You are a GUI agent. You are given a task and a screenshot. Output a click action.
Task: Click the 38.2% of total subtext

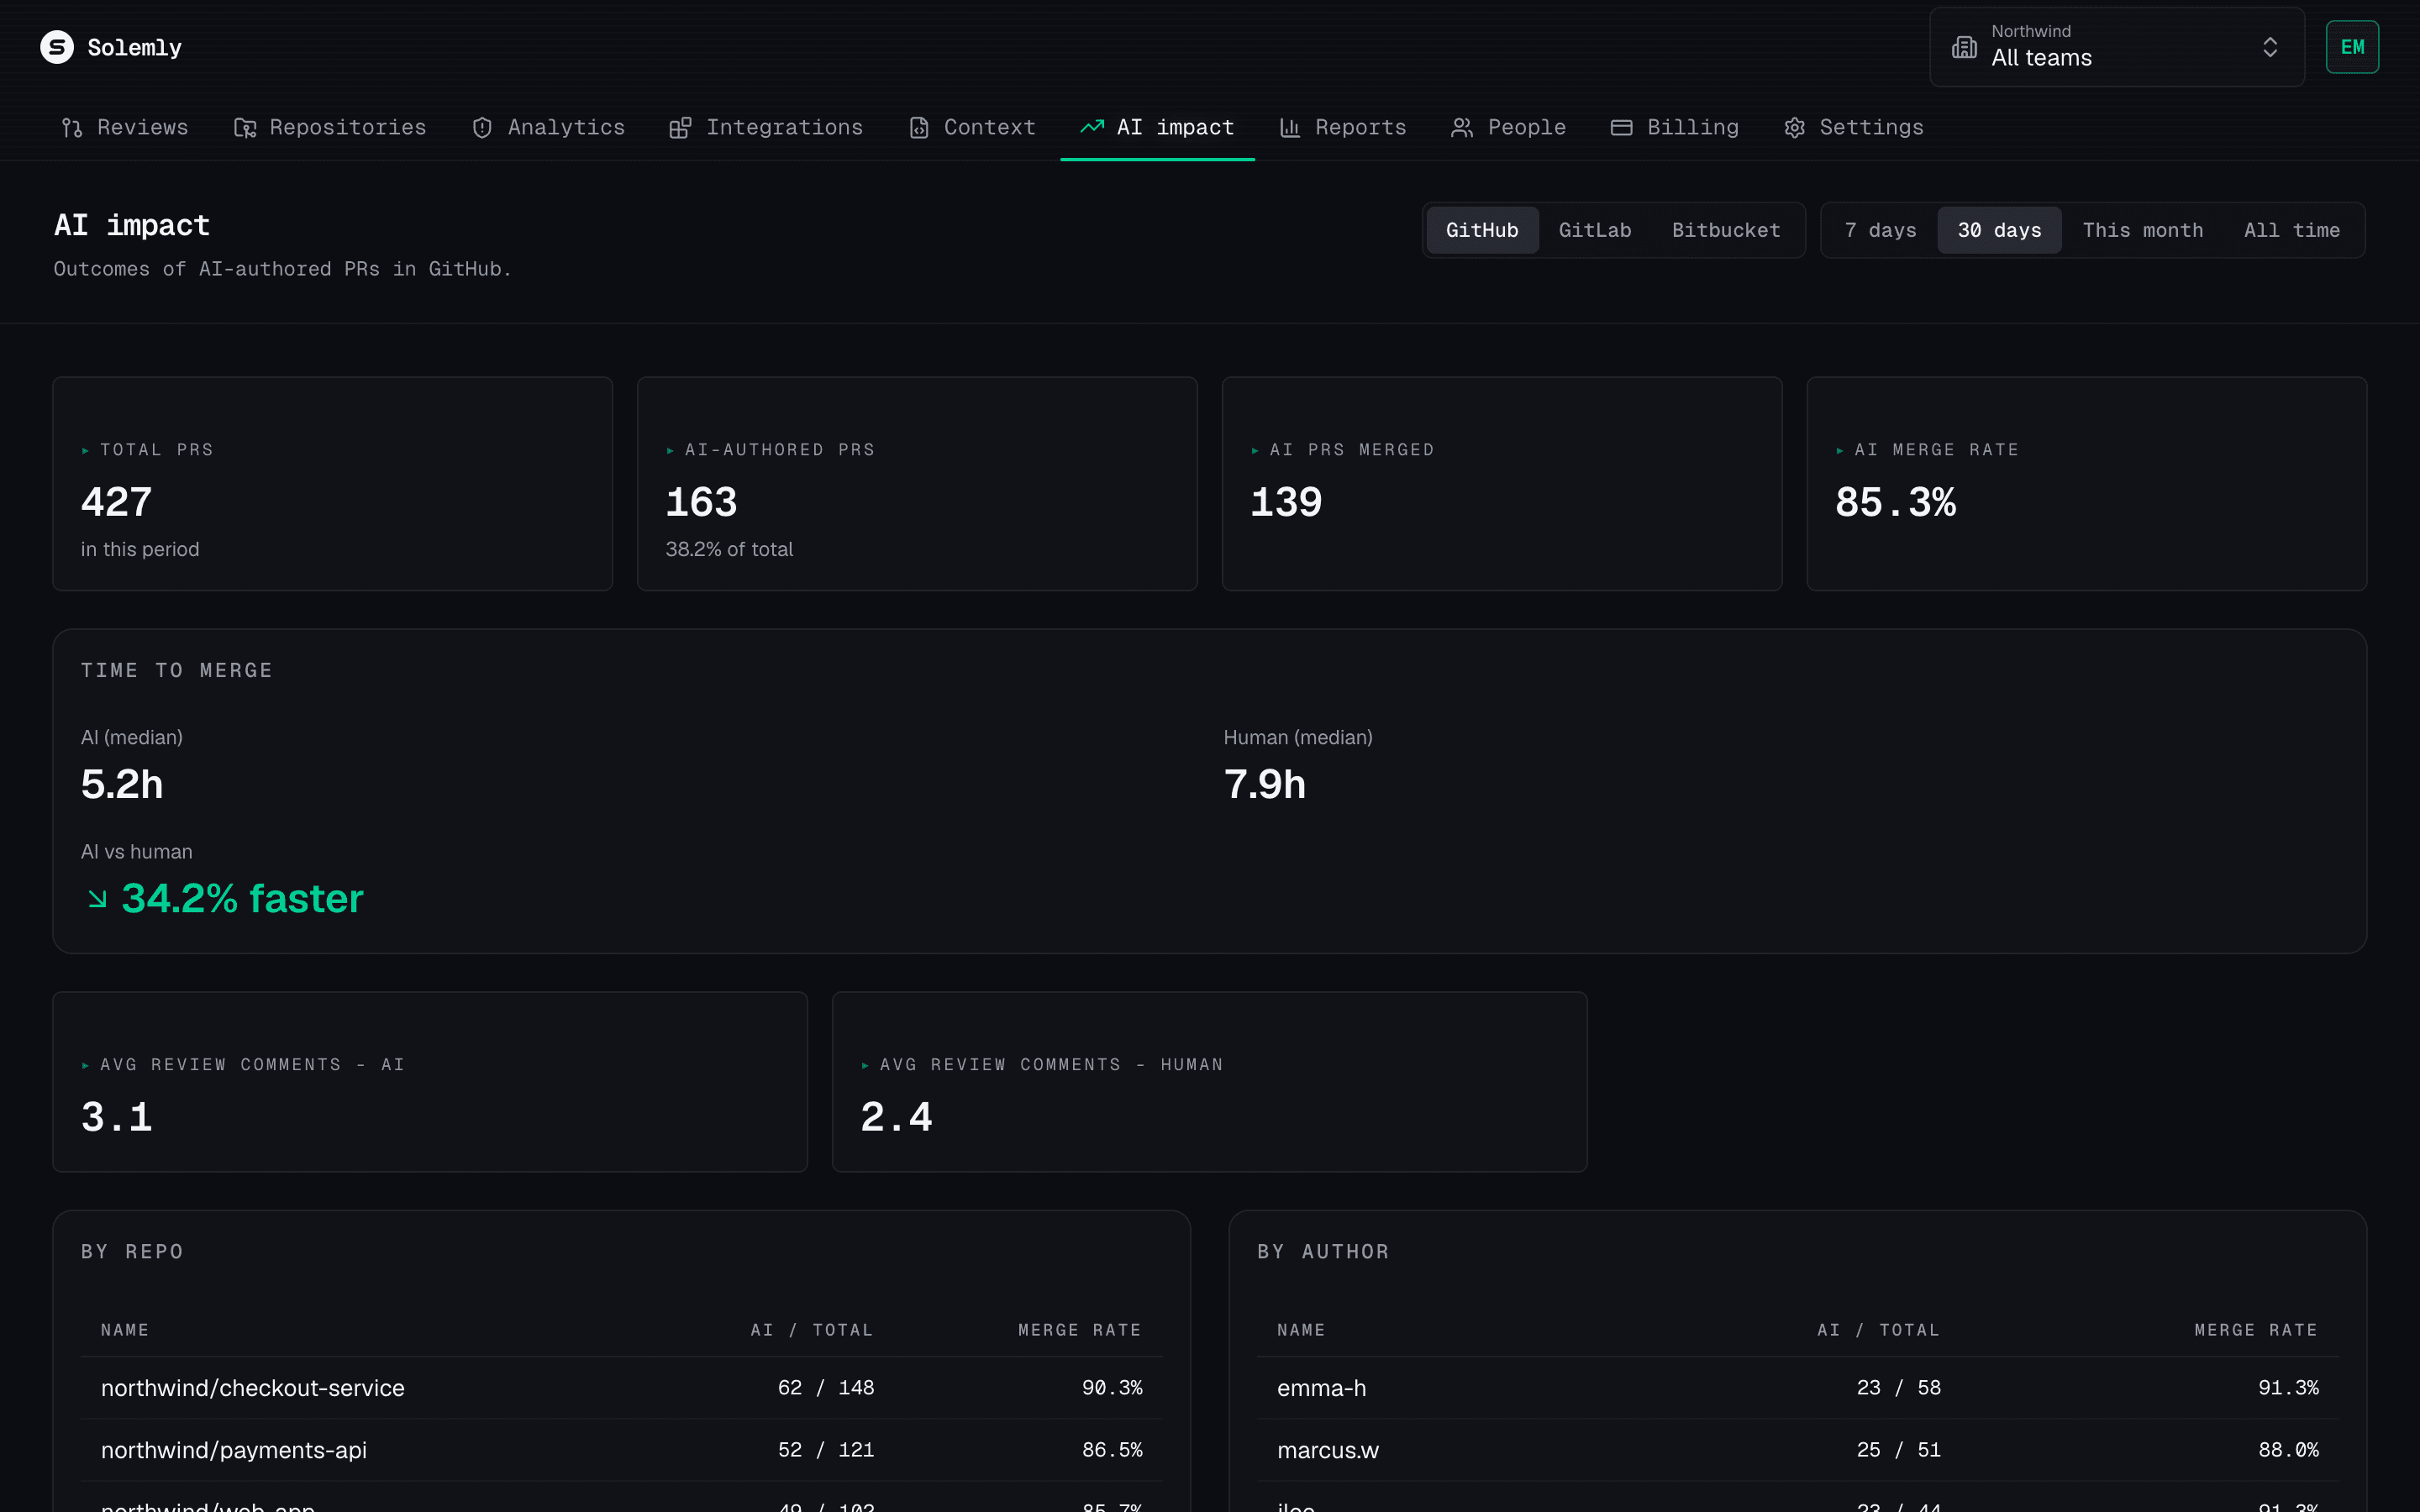click(729, 549)
